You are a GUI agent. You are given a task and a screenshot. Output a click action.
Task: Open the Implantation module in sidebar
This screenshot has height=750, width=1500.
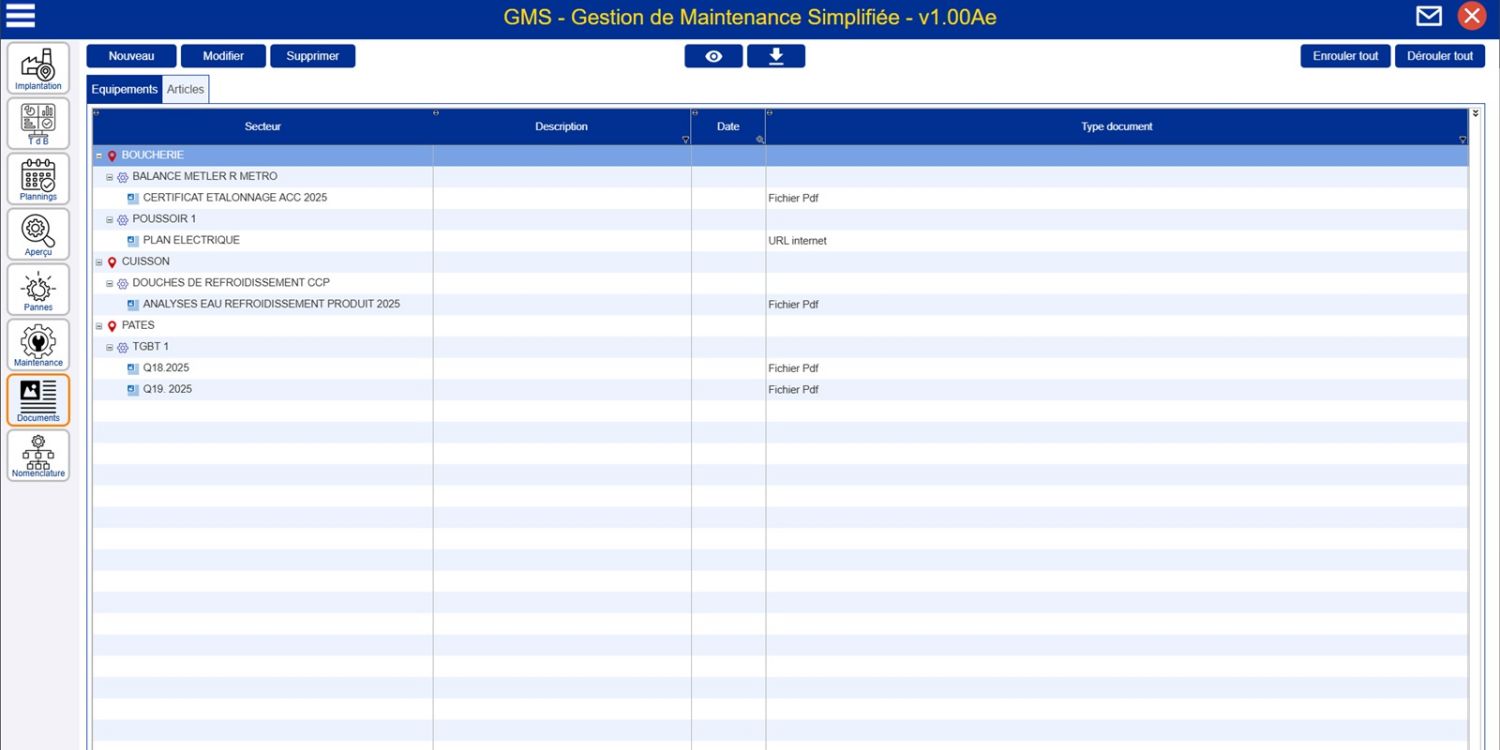[38, 68]
